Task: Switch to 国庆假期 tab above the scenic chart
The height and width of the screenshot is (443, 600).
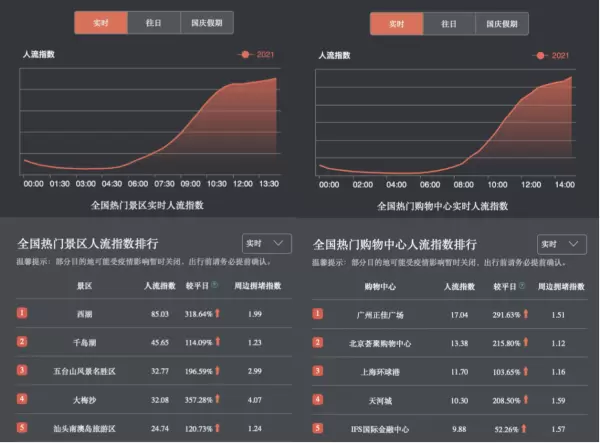Action: pos(207,22)
